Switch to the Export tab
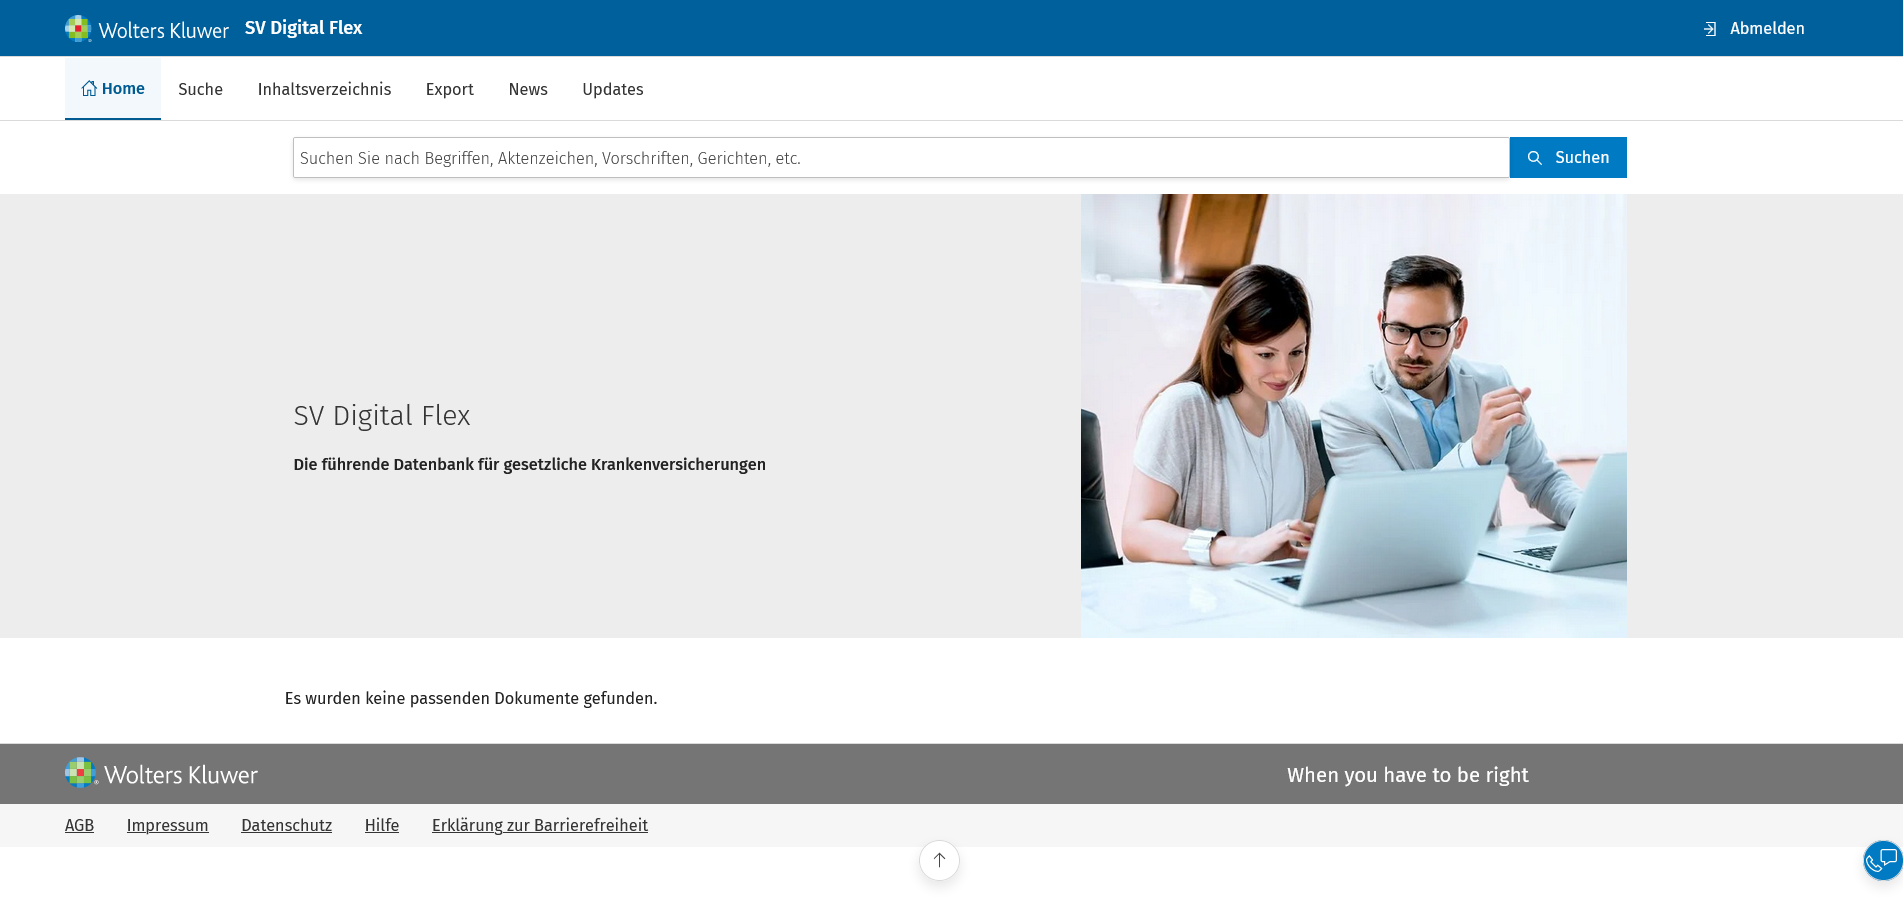Screen dimensions: 1903x897 click(449, 89)
